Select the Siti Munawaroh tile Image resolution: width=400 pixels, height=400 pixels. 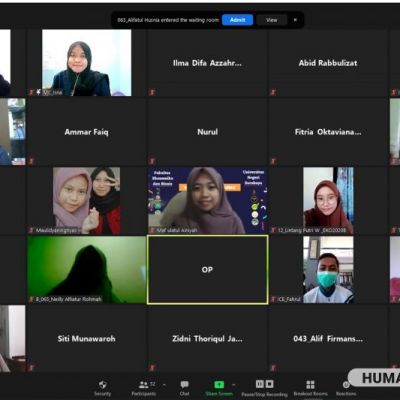[86, 339]
